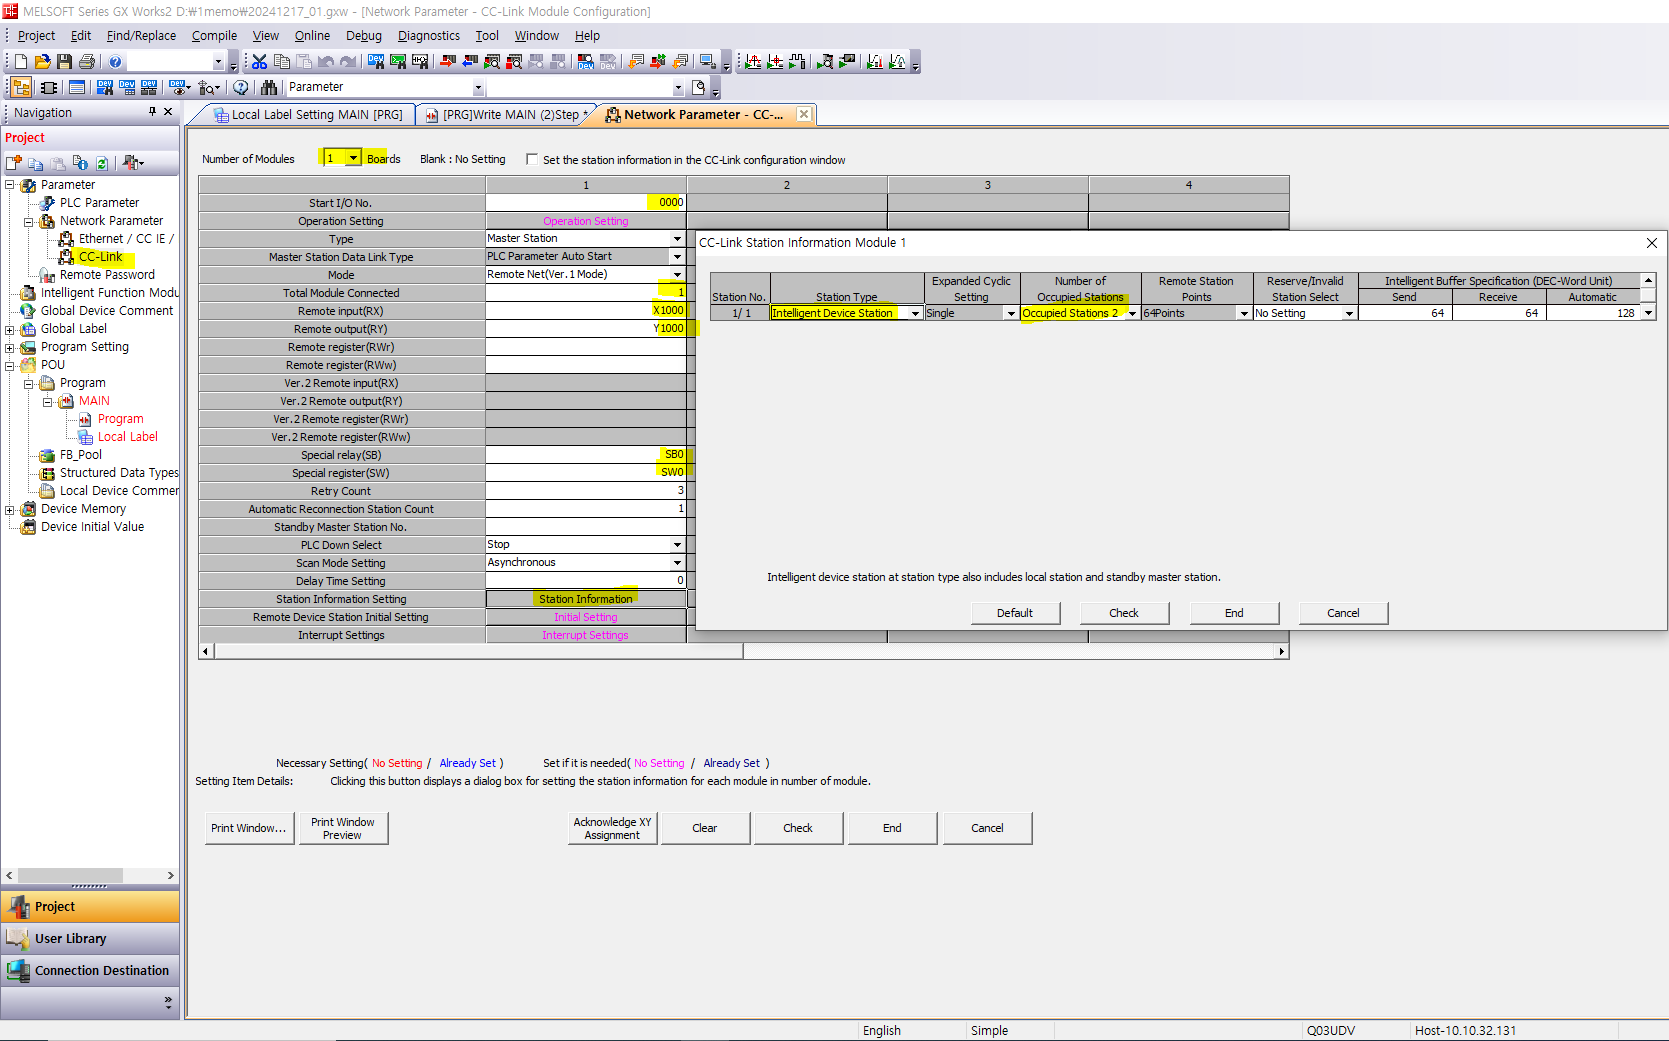Open Master Station Data Link Type dropdown
This screenshot has height=1041, width=1669.
[x=677, y=256]
